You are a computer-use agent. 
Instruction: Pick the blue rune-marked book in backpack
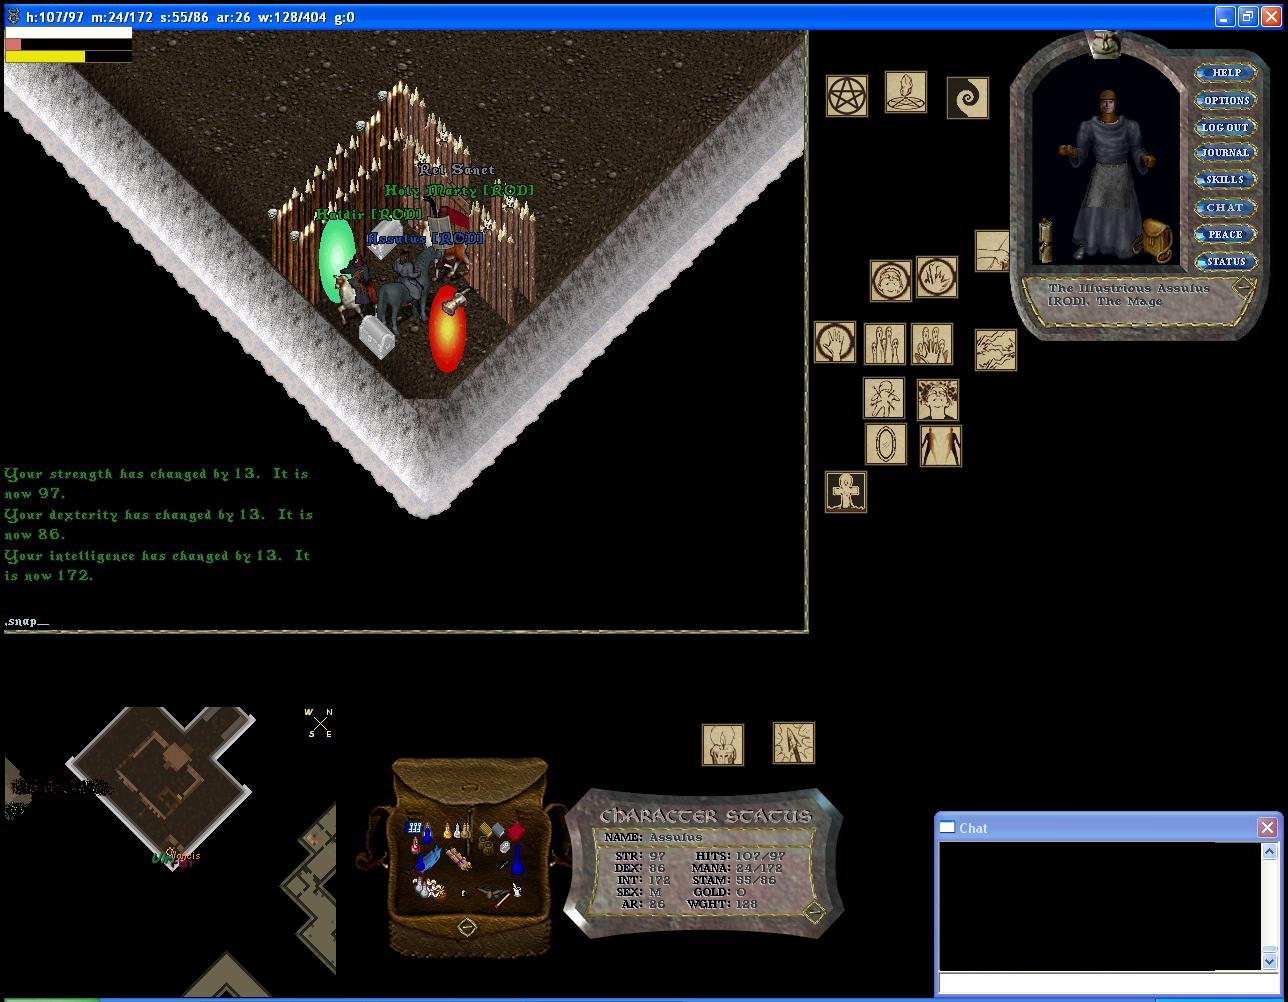click(x=413, y=828)
